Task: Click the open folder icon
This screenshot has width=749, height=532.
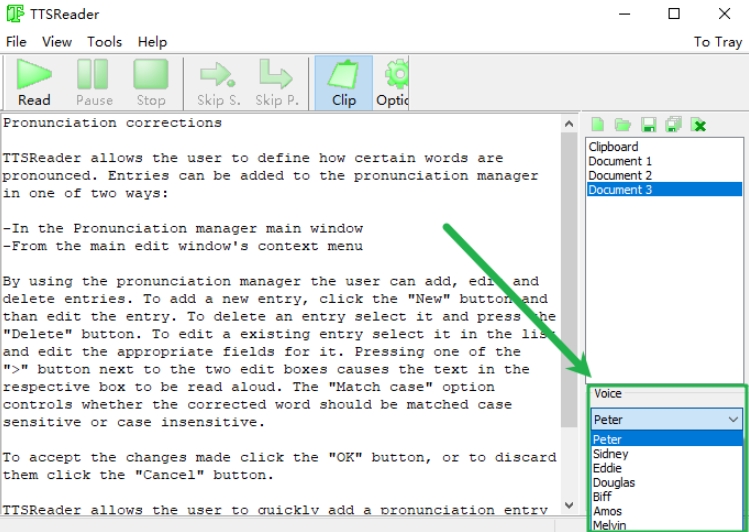Action: [623, 125]
